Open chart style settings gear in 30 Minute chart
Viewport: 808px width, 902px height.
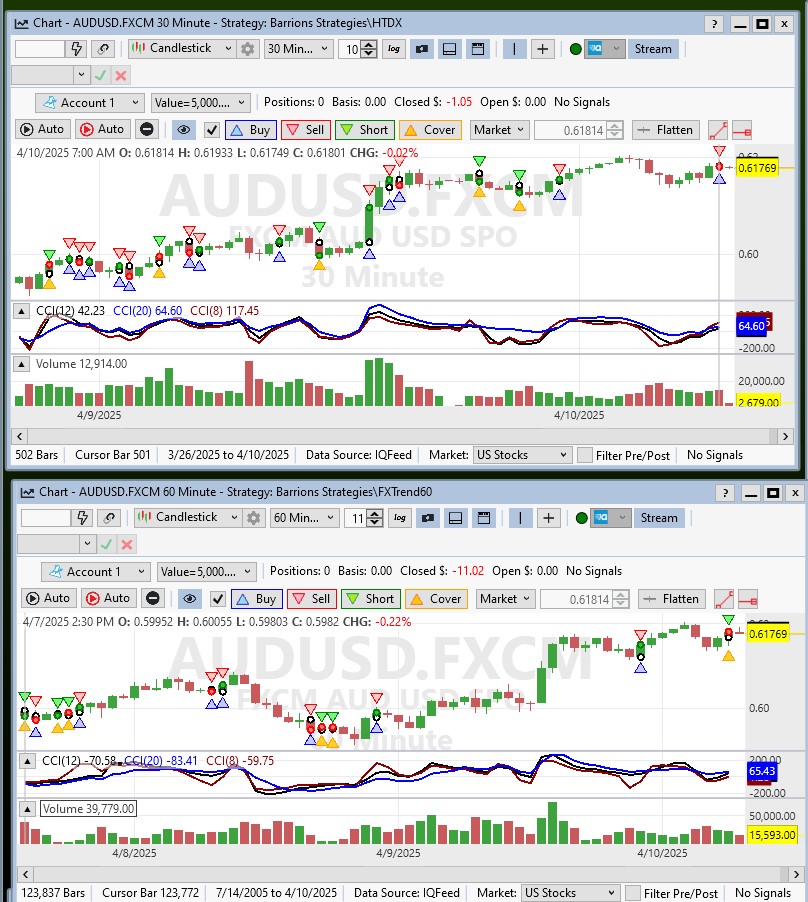(247, 49)
